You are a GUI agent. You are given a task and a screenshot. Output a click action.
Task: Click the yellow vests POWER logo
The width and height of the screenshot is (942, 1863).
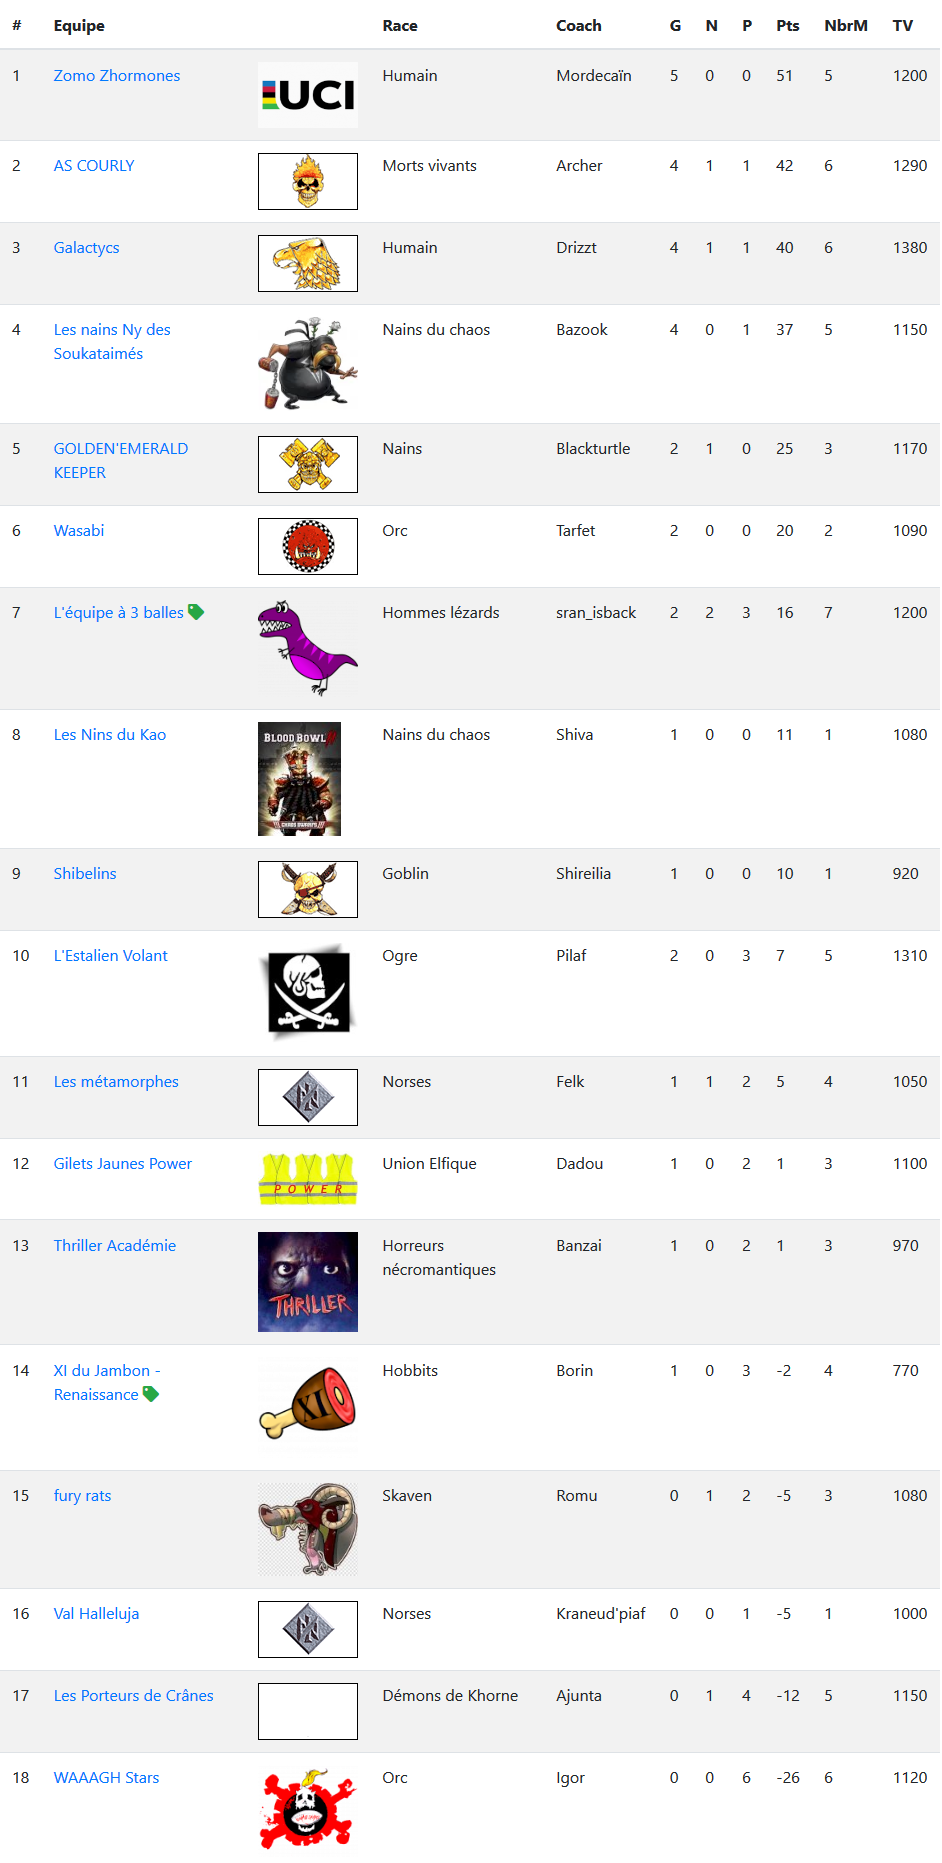point(308,1179)
